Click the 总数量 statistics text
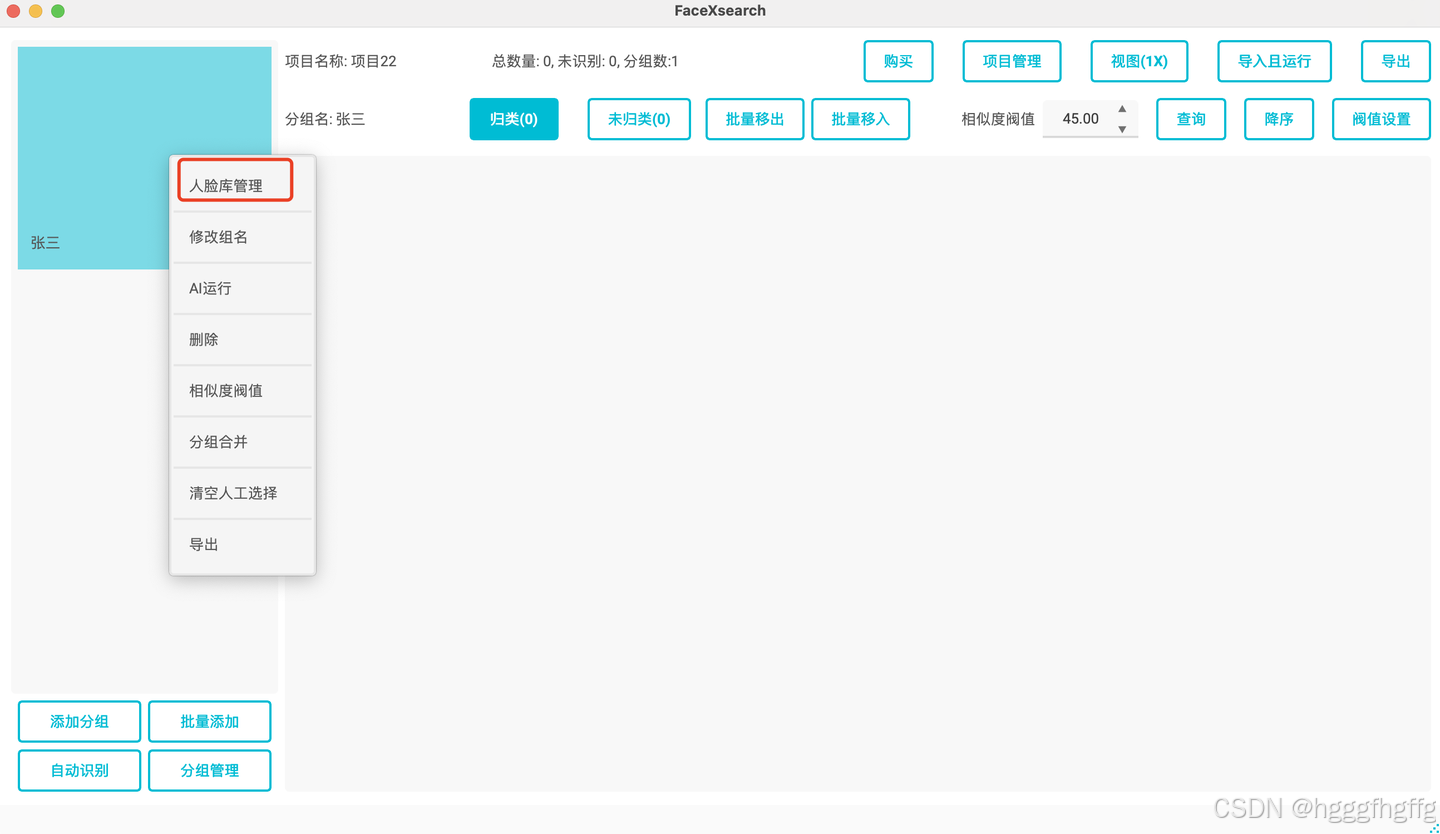The width and height of the screenshot is (1440, 834). [x=585, y=61]
